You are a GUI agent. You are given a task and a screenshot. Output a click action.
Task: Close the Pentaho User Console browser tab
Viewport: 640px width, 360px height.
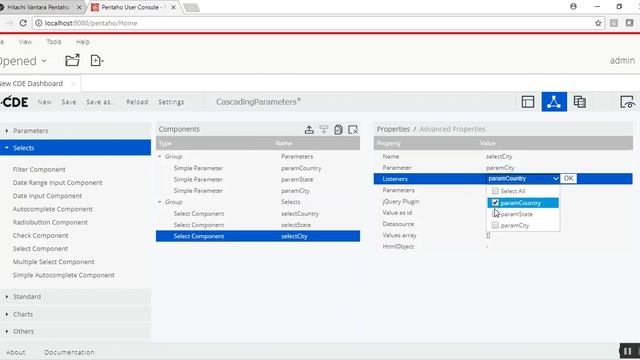[x=173, y=7]
